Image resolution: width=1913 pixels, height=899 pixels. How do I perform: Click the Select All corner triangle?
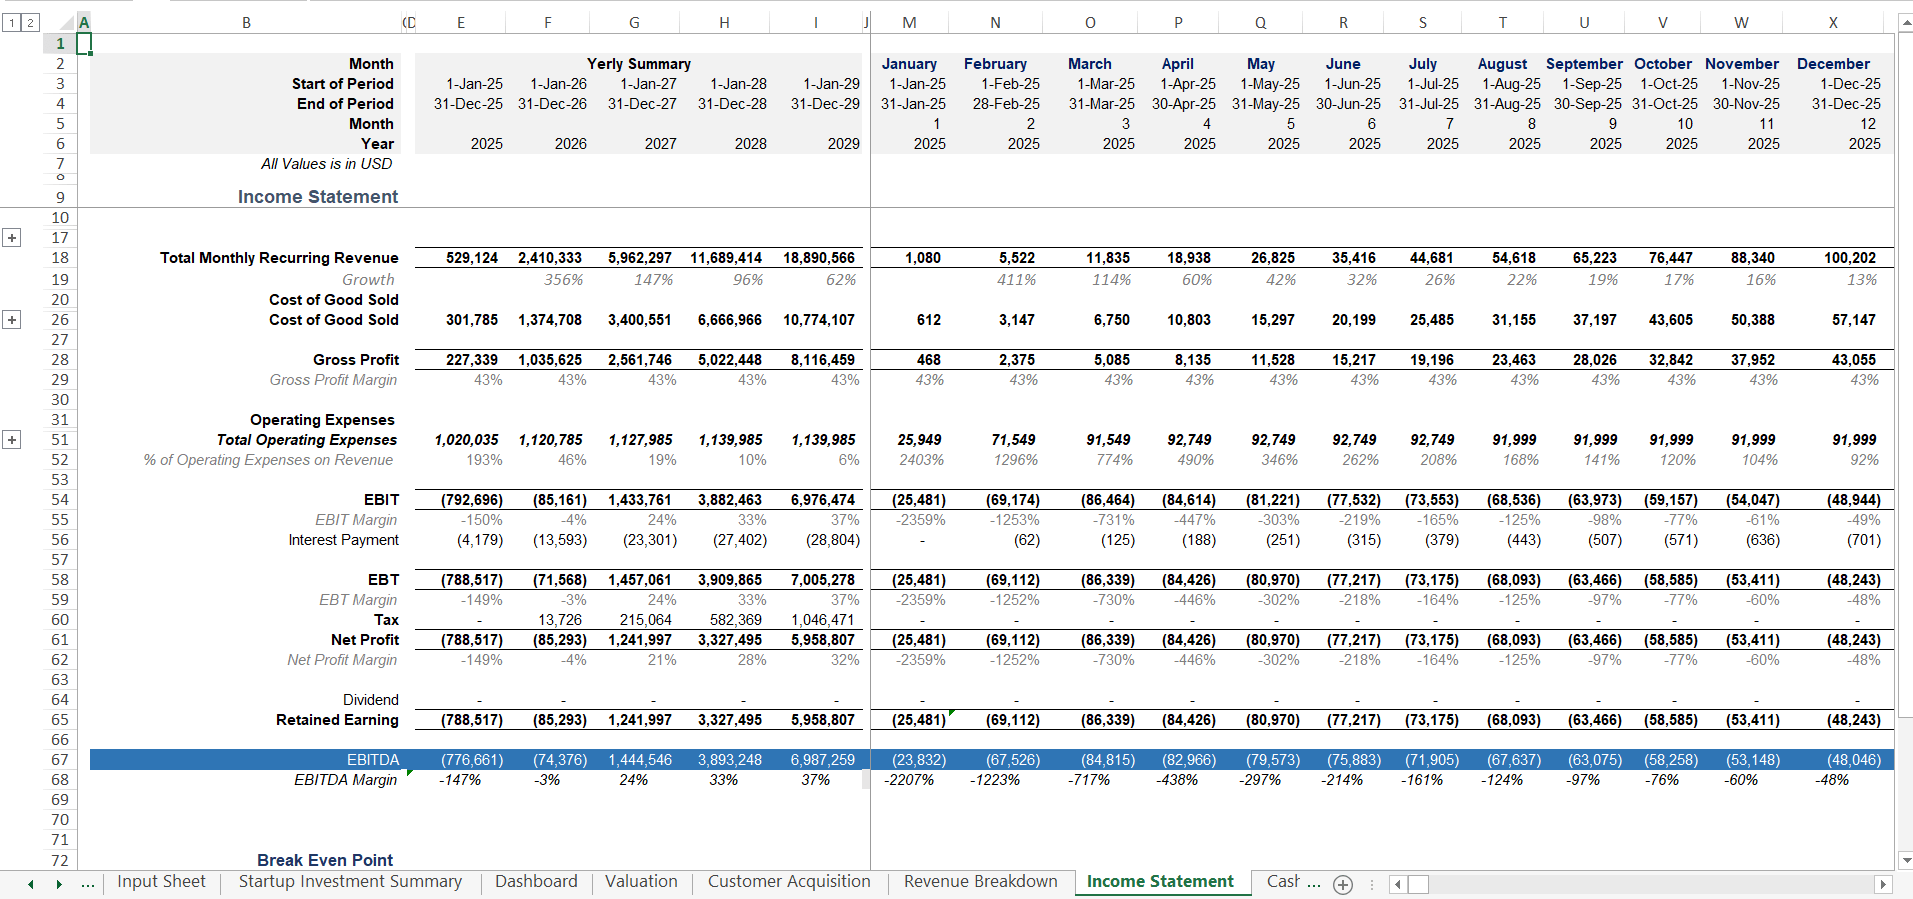(66, 22)
